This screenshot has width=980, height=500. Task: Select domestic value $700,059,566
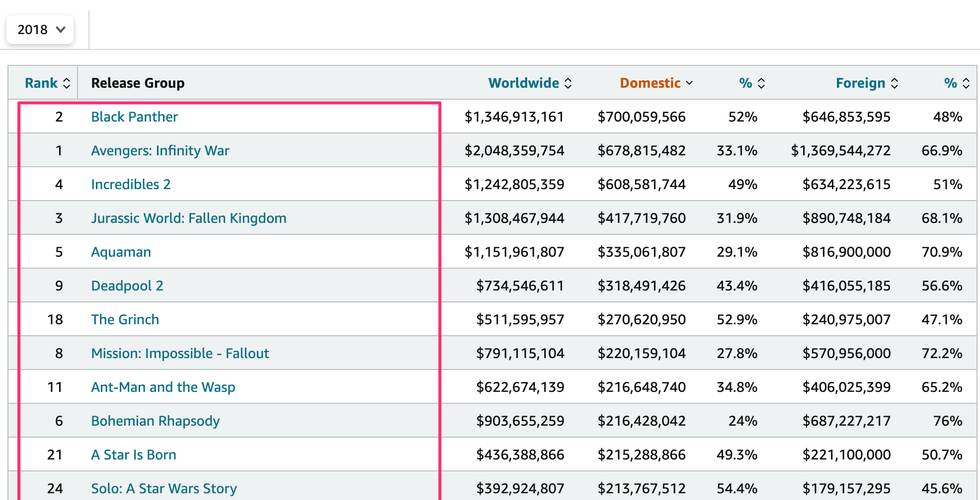pos(642,117)
